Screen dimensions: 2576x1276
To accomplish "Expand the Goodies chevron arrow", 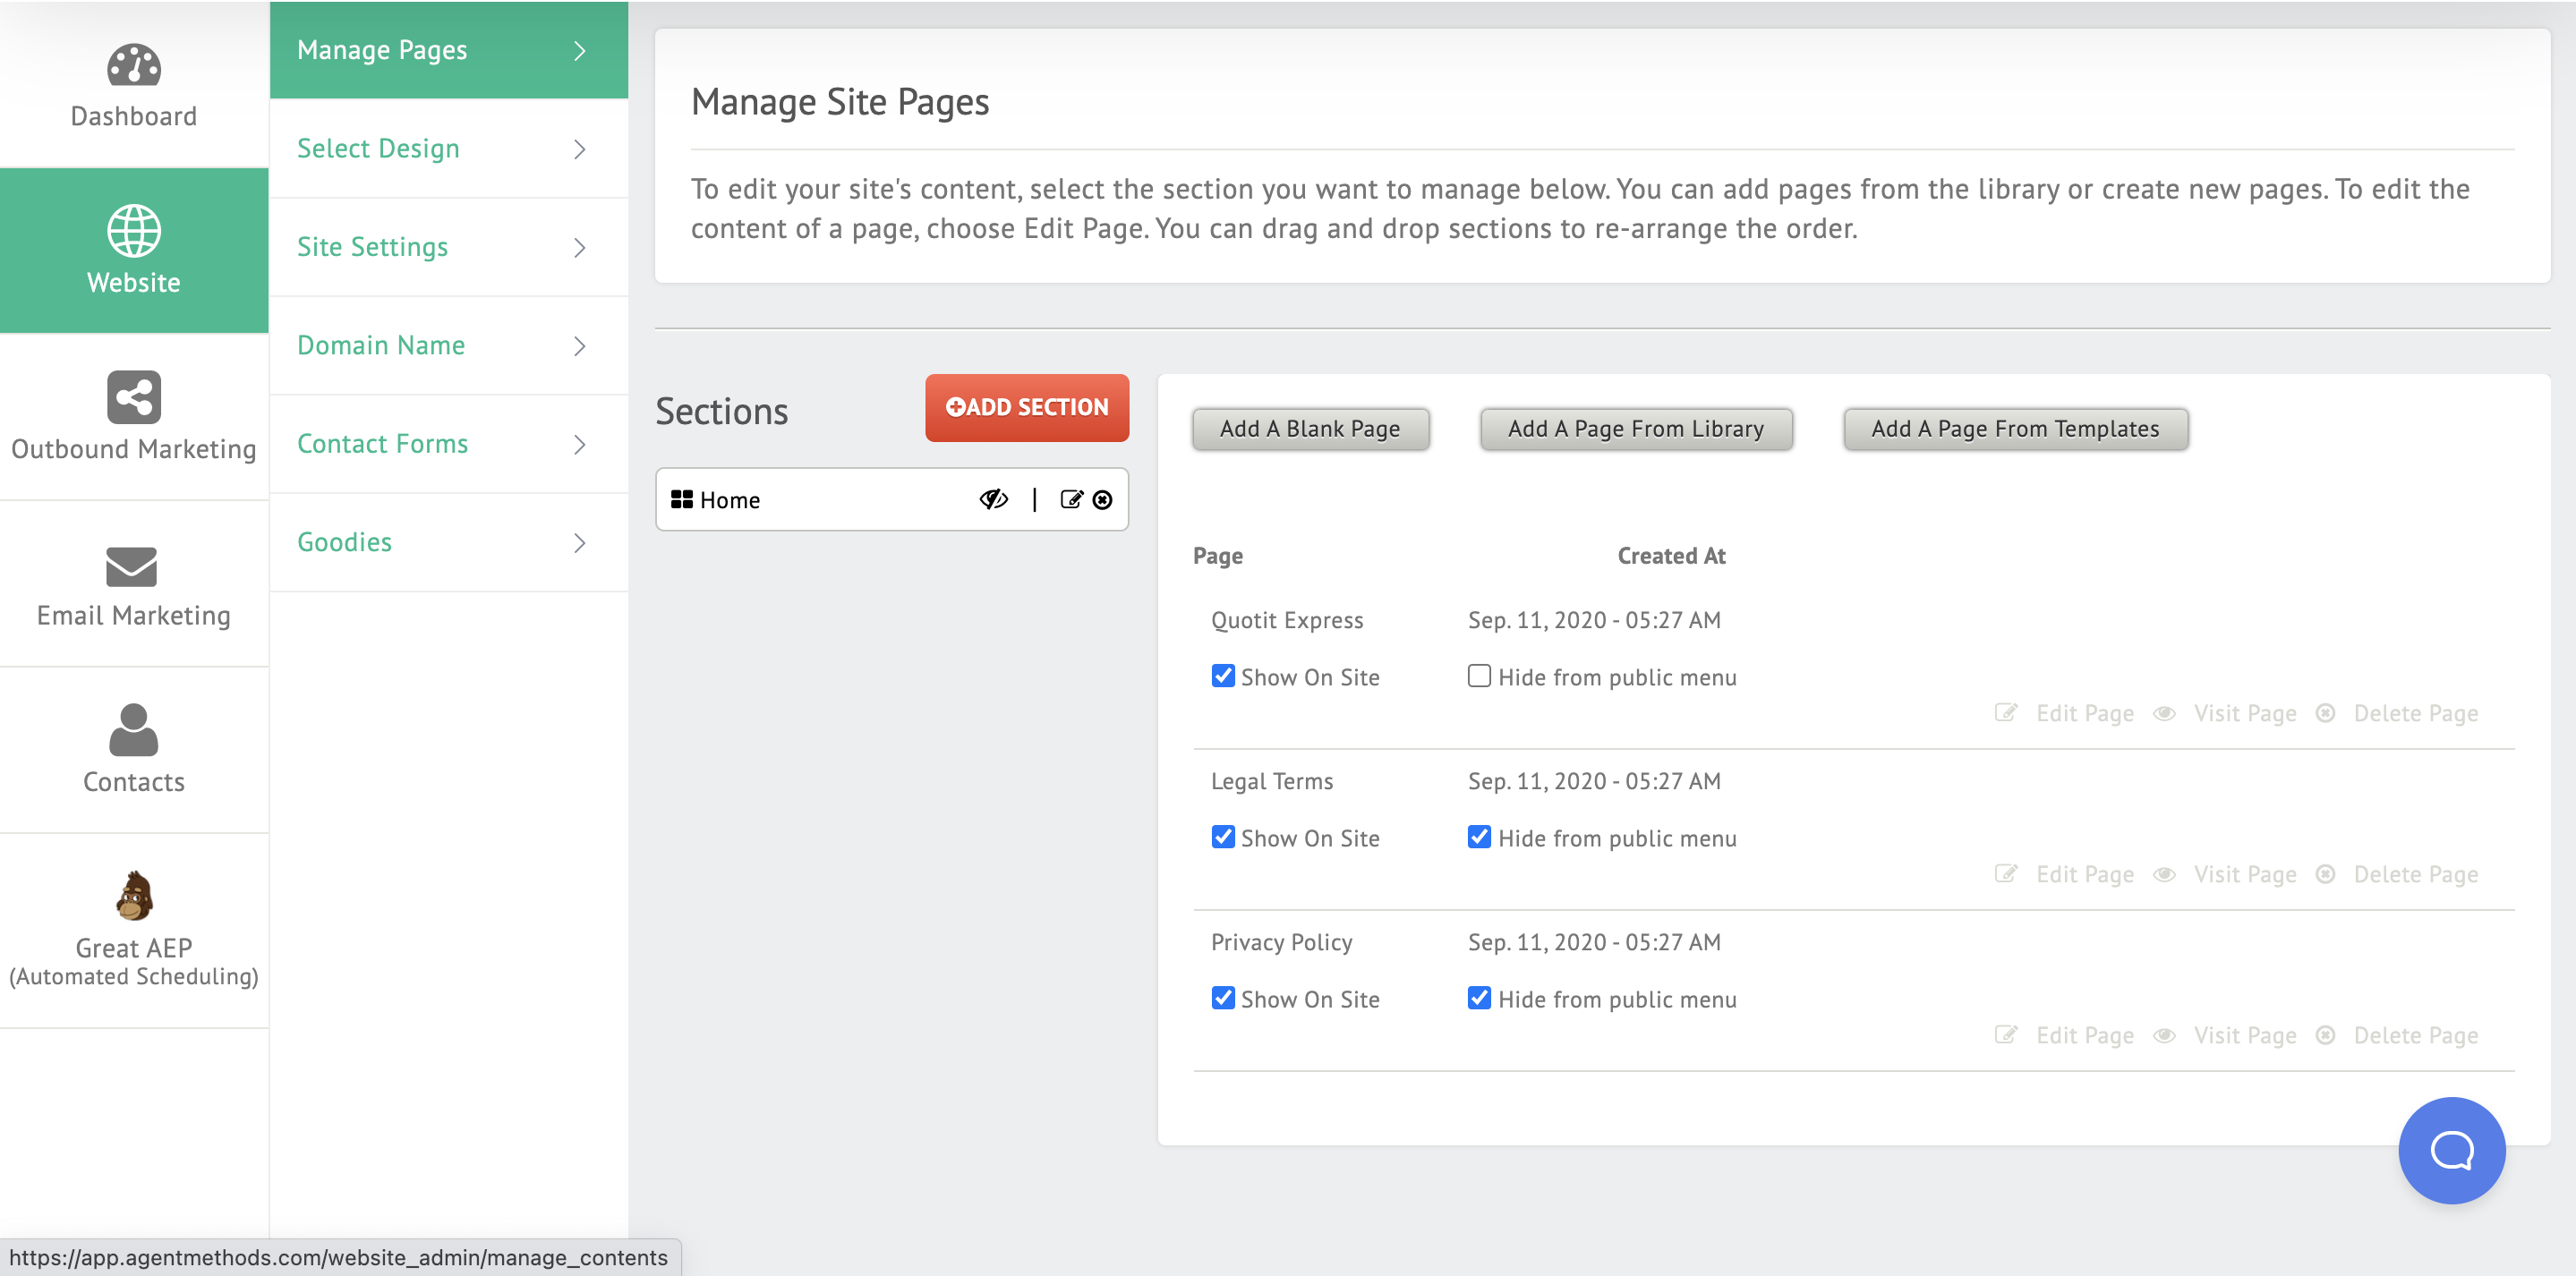I will coord(580,543).
